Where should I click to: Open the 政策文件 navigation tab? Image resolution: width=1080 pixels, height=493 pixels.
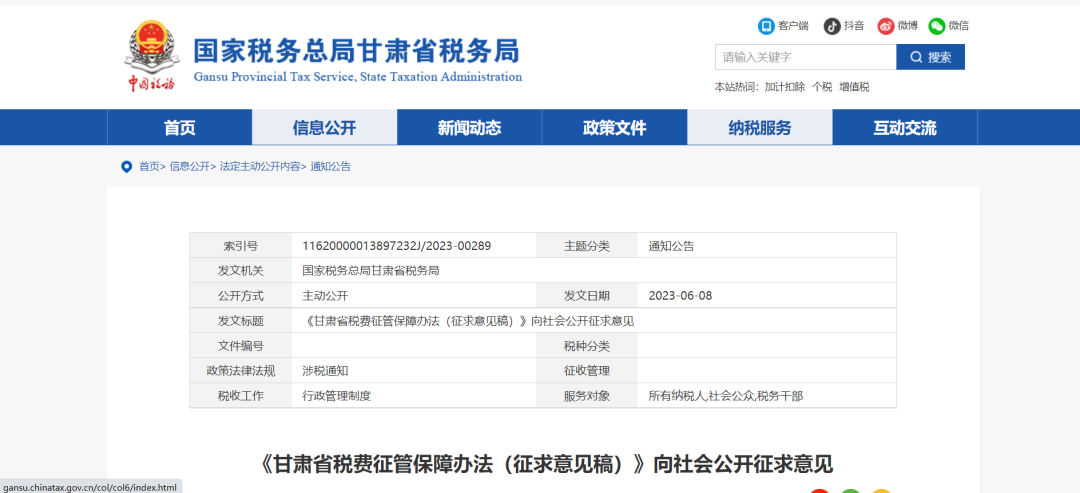[x=615, y=127]
